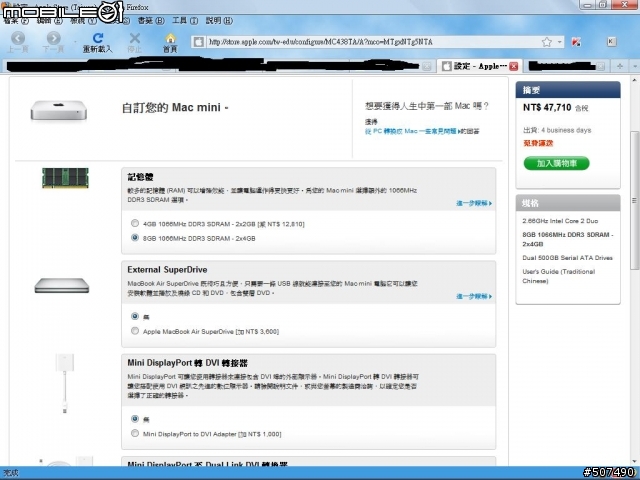
Task: Click the Dual 500GB Serial ATA Drives text
Action: pos(567,258)
